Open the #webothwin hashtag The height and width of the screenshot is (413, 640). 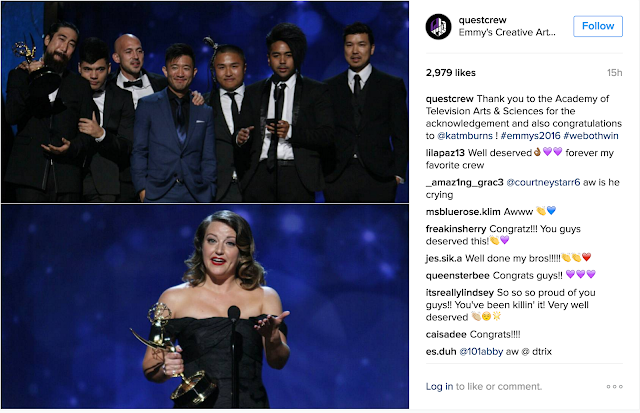591,135
